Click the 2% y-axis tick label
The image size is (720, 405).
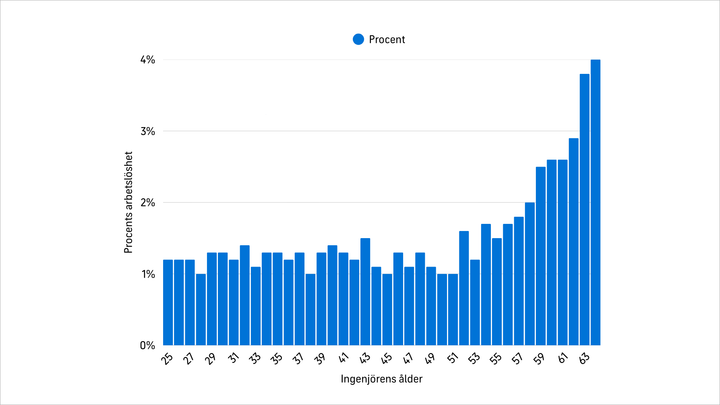[x=147, y=203]
